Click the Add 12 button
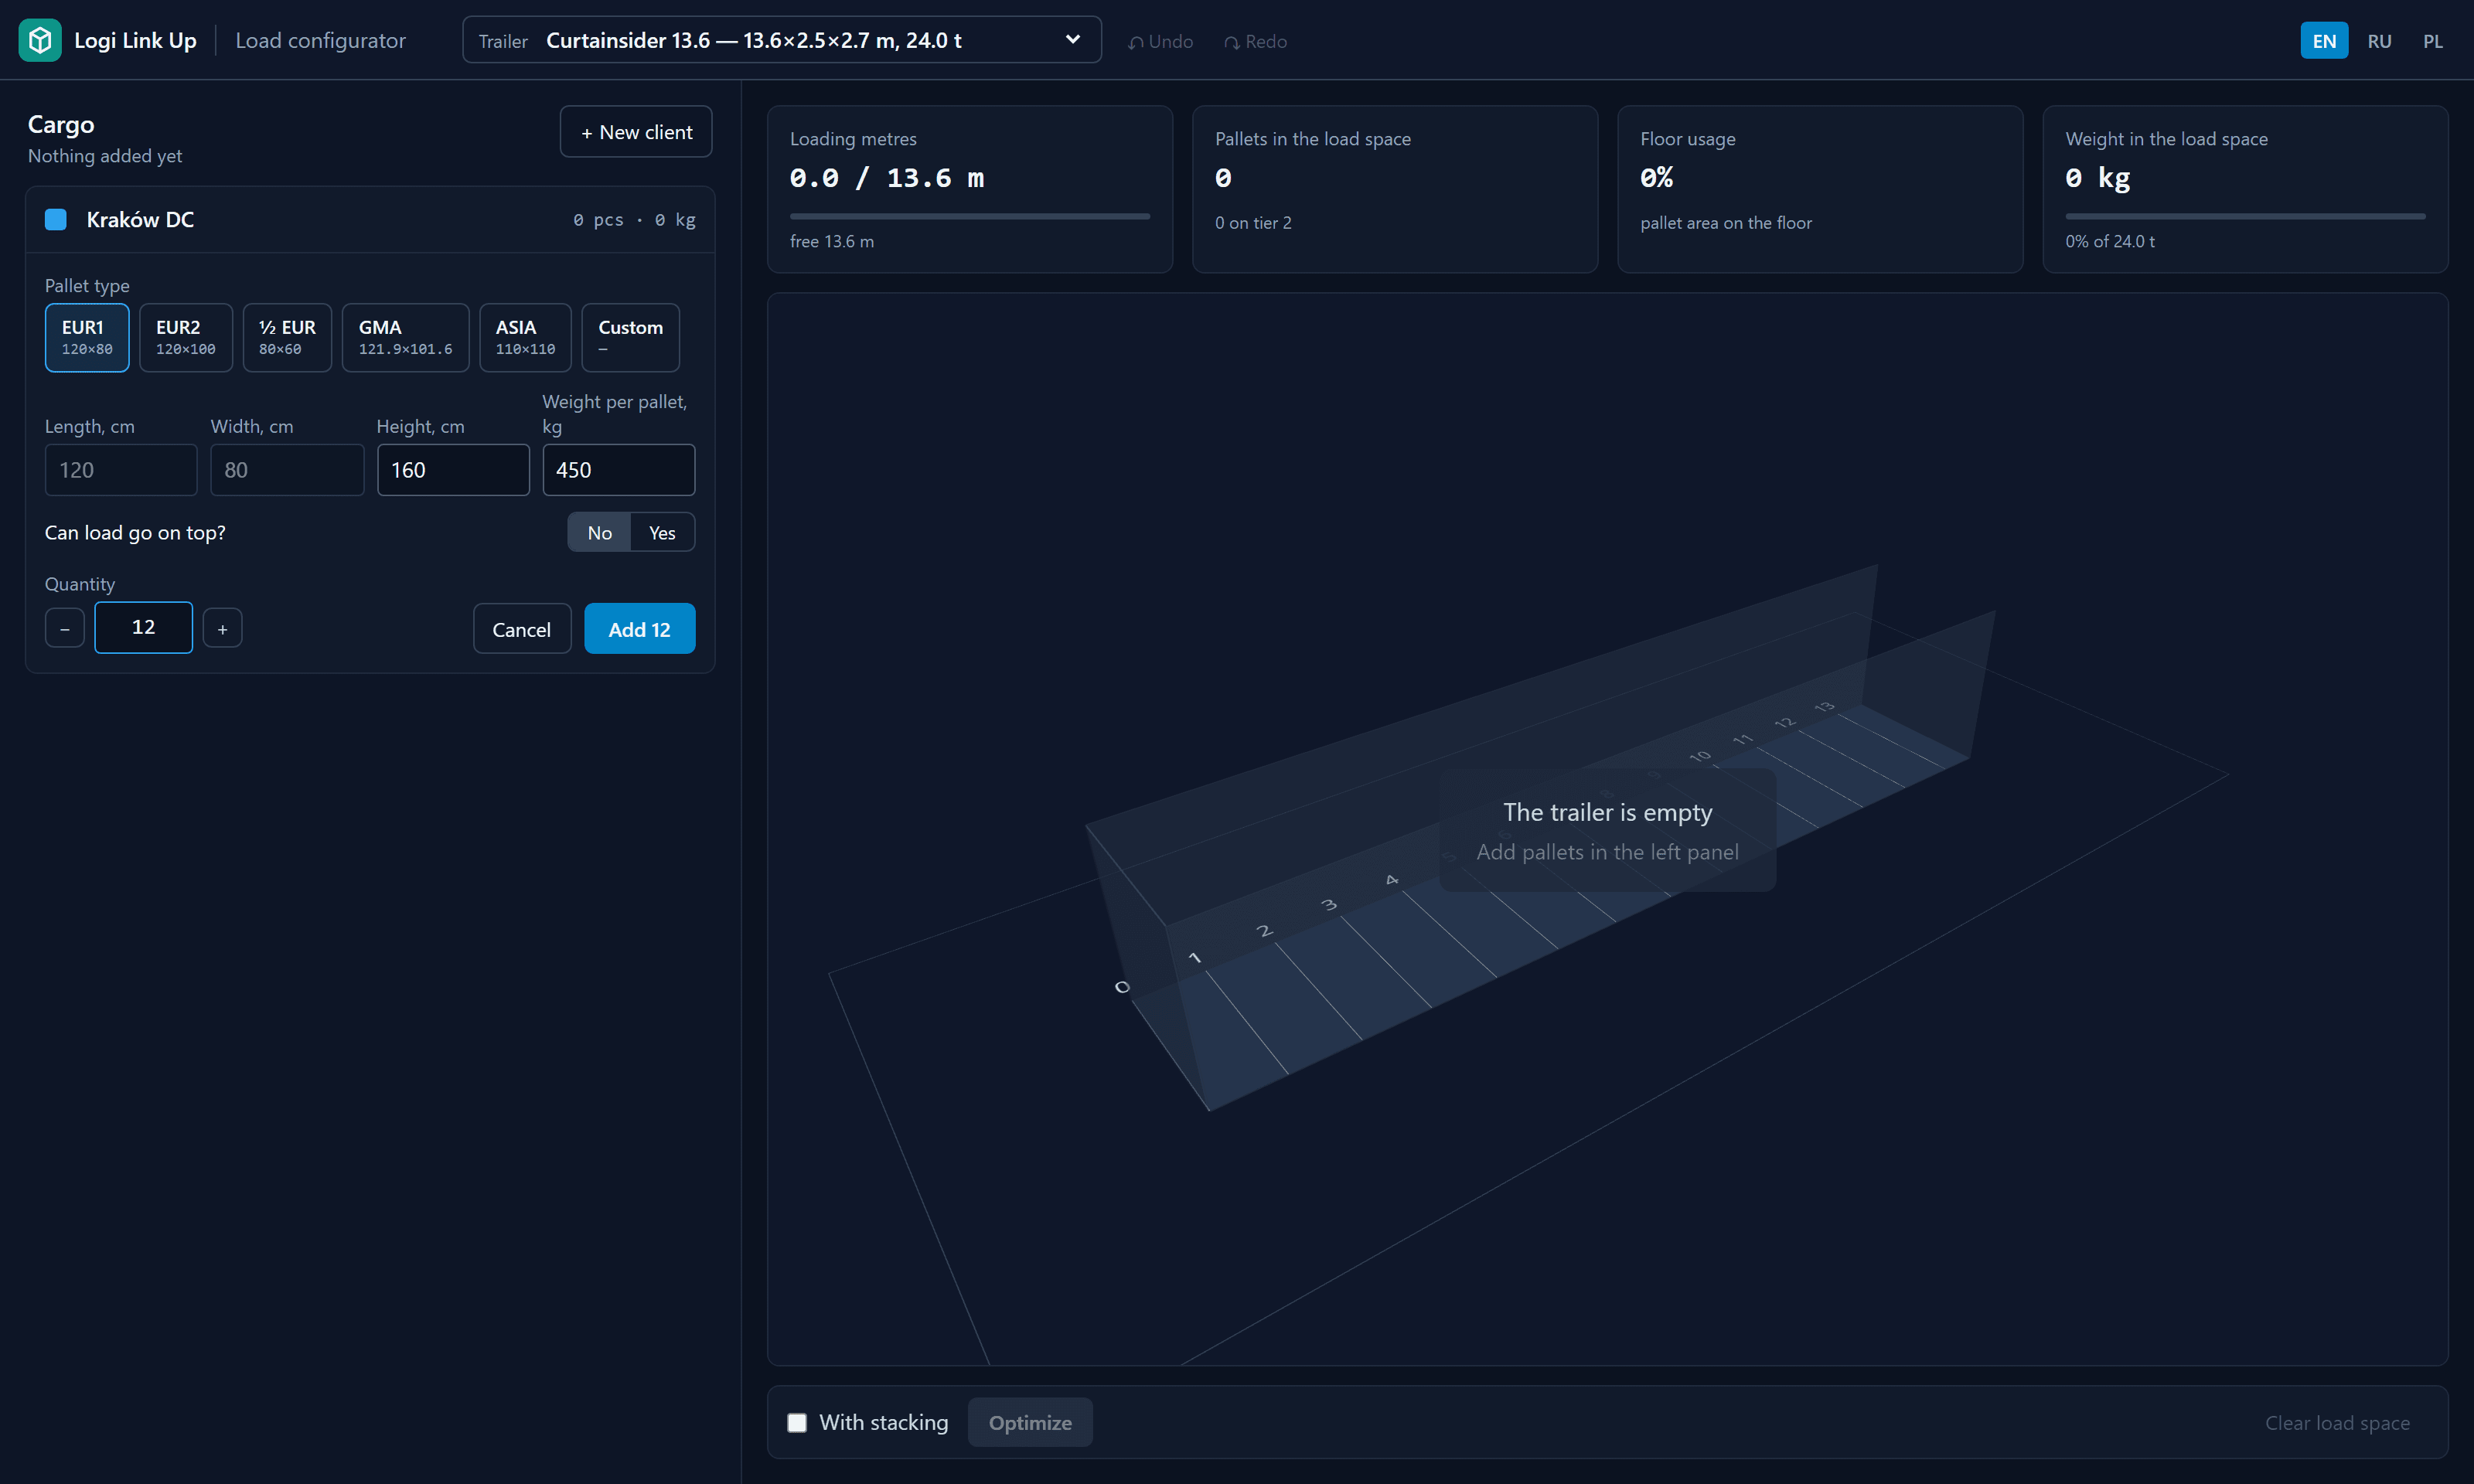 (x=639, y=629)
